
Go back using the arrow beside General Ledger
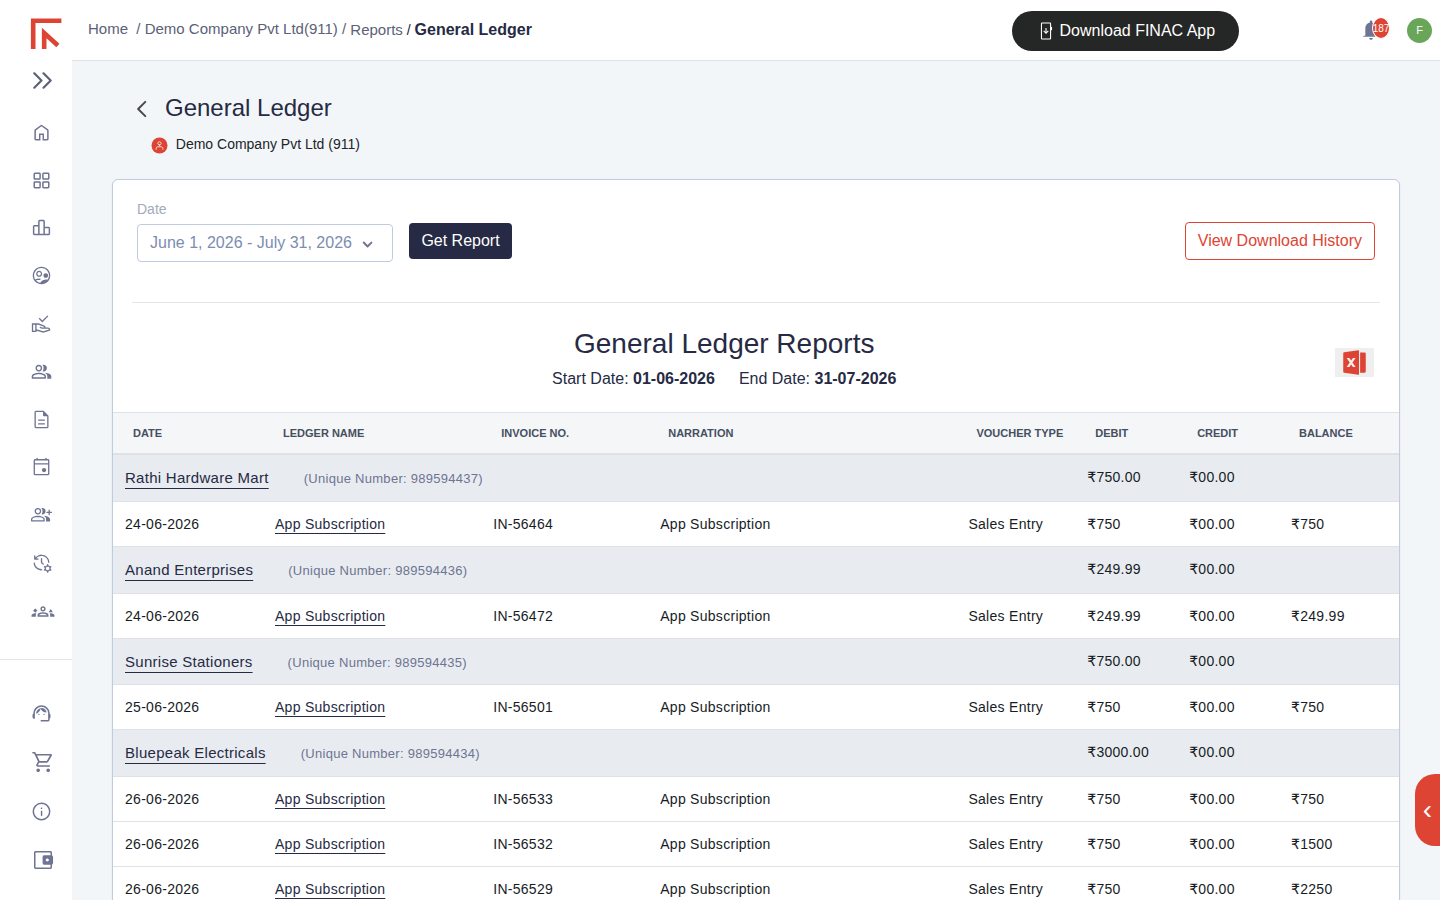tap(142, 109)
